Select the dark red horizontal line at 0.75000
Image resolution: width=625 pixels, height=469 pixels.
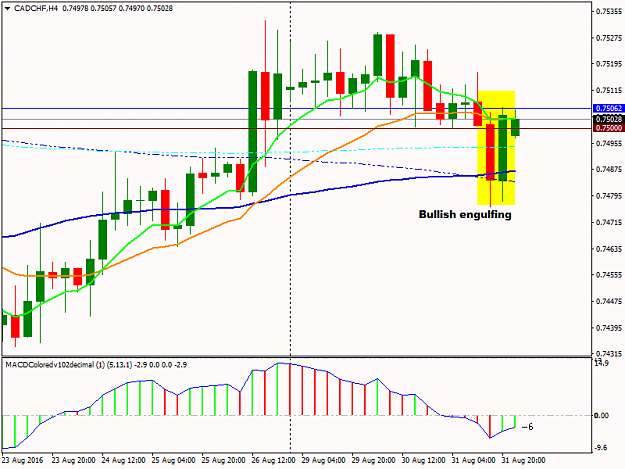click(x=297, y=128)
